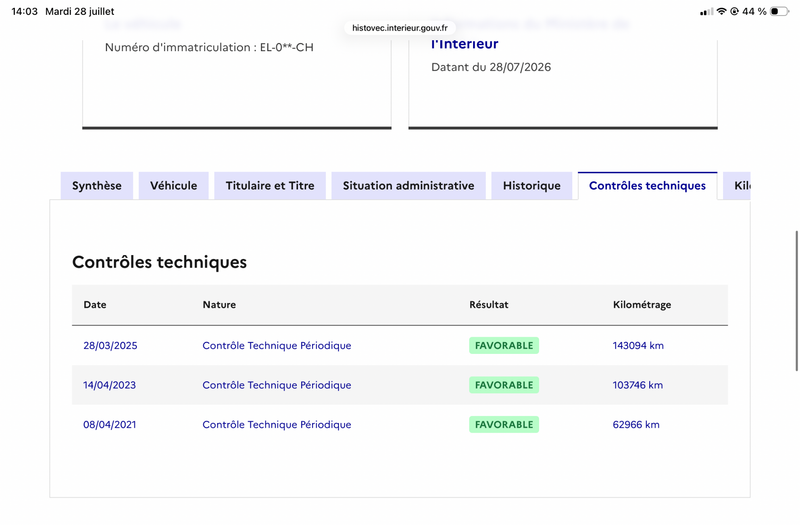Tap the cellular signal bars icon
The image size is (800, 525).
[x=707, y=12]
